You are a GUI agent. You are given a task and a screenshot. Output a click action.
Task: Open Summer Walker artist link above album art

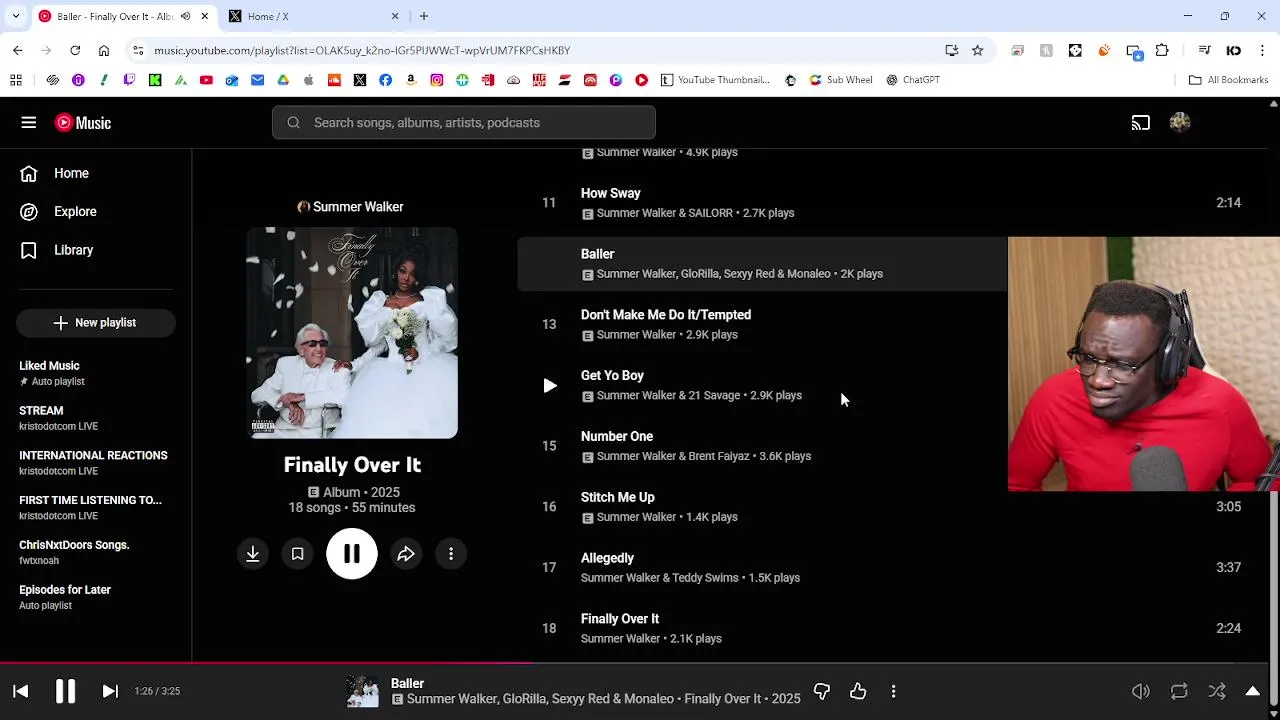tap(351, 207)
